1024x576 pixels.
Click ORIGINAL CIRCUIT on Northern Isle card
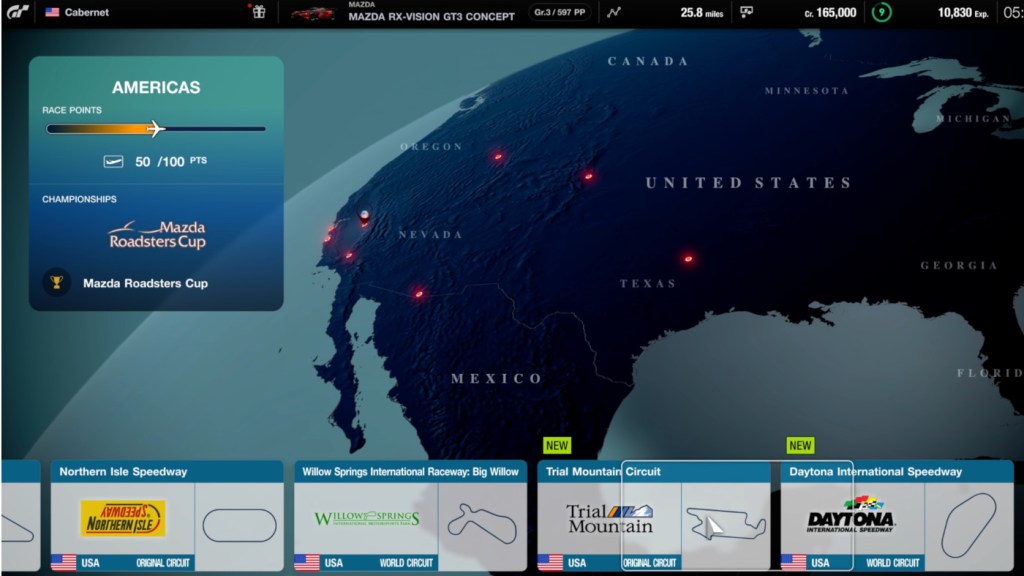pos(163,563)
